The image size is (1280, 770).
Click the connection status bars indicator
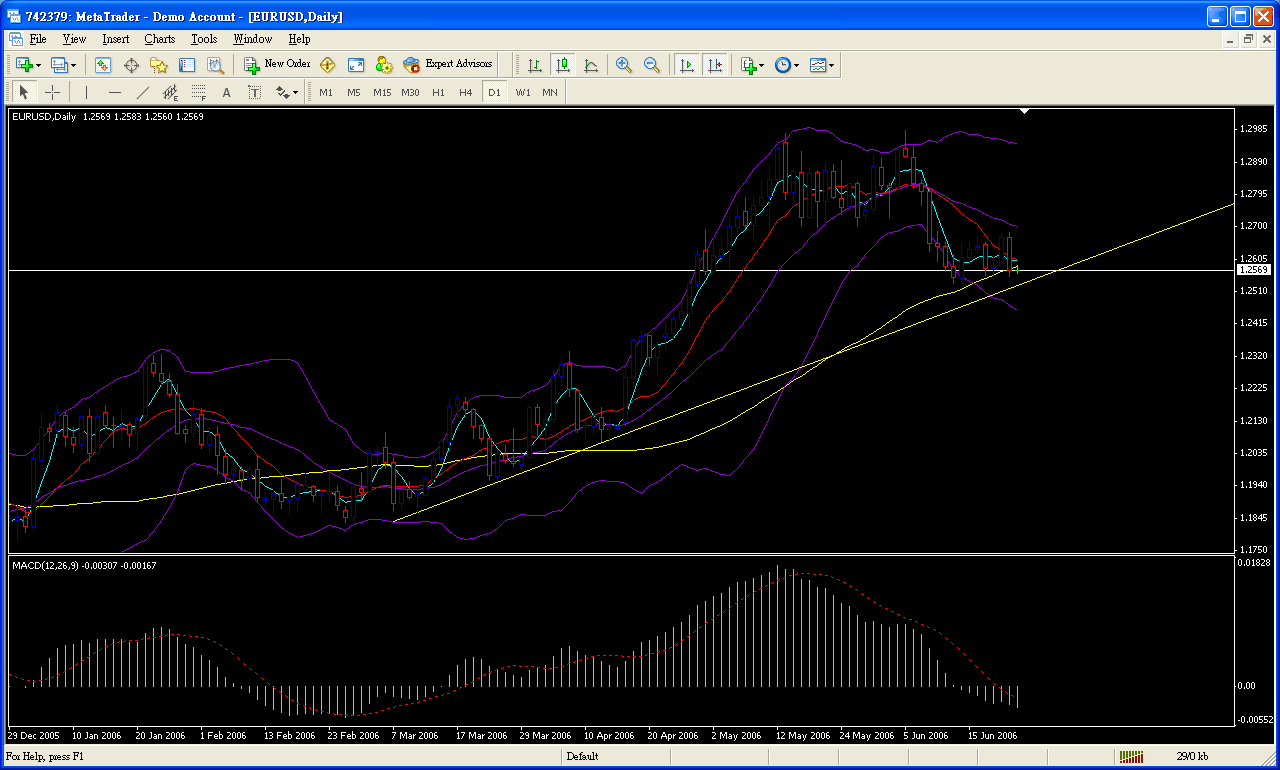point(1131,757)
